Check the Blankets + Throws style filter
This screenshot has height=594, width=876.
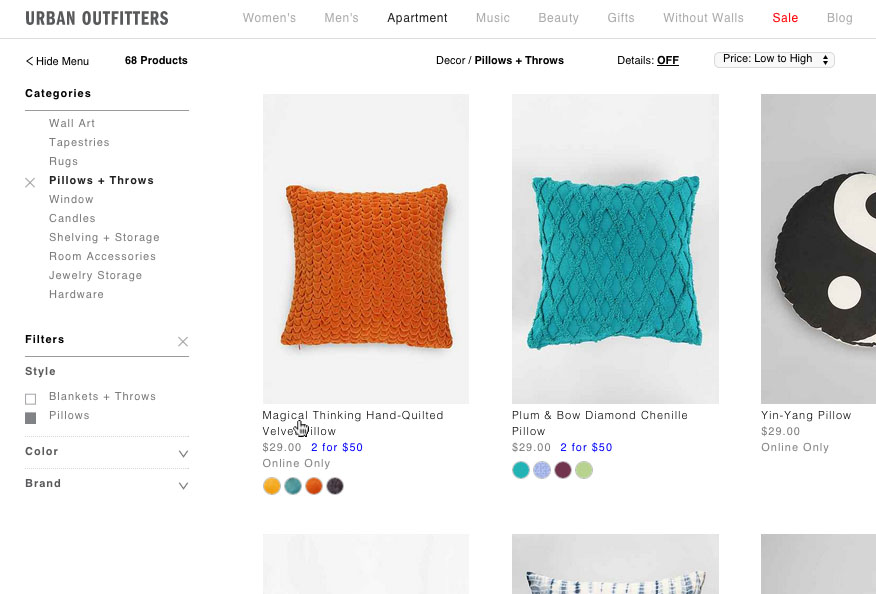(30, 397)
